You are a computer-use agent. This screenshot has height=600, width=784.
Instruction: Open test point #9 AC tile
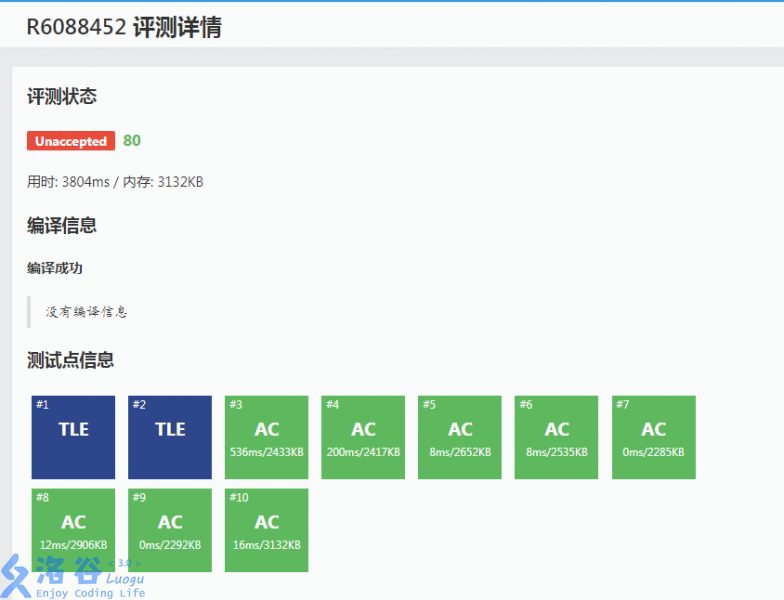coord(170,530)
